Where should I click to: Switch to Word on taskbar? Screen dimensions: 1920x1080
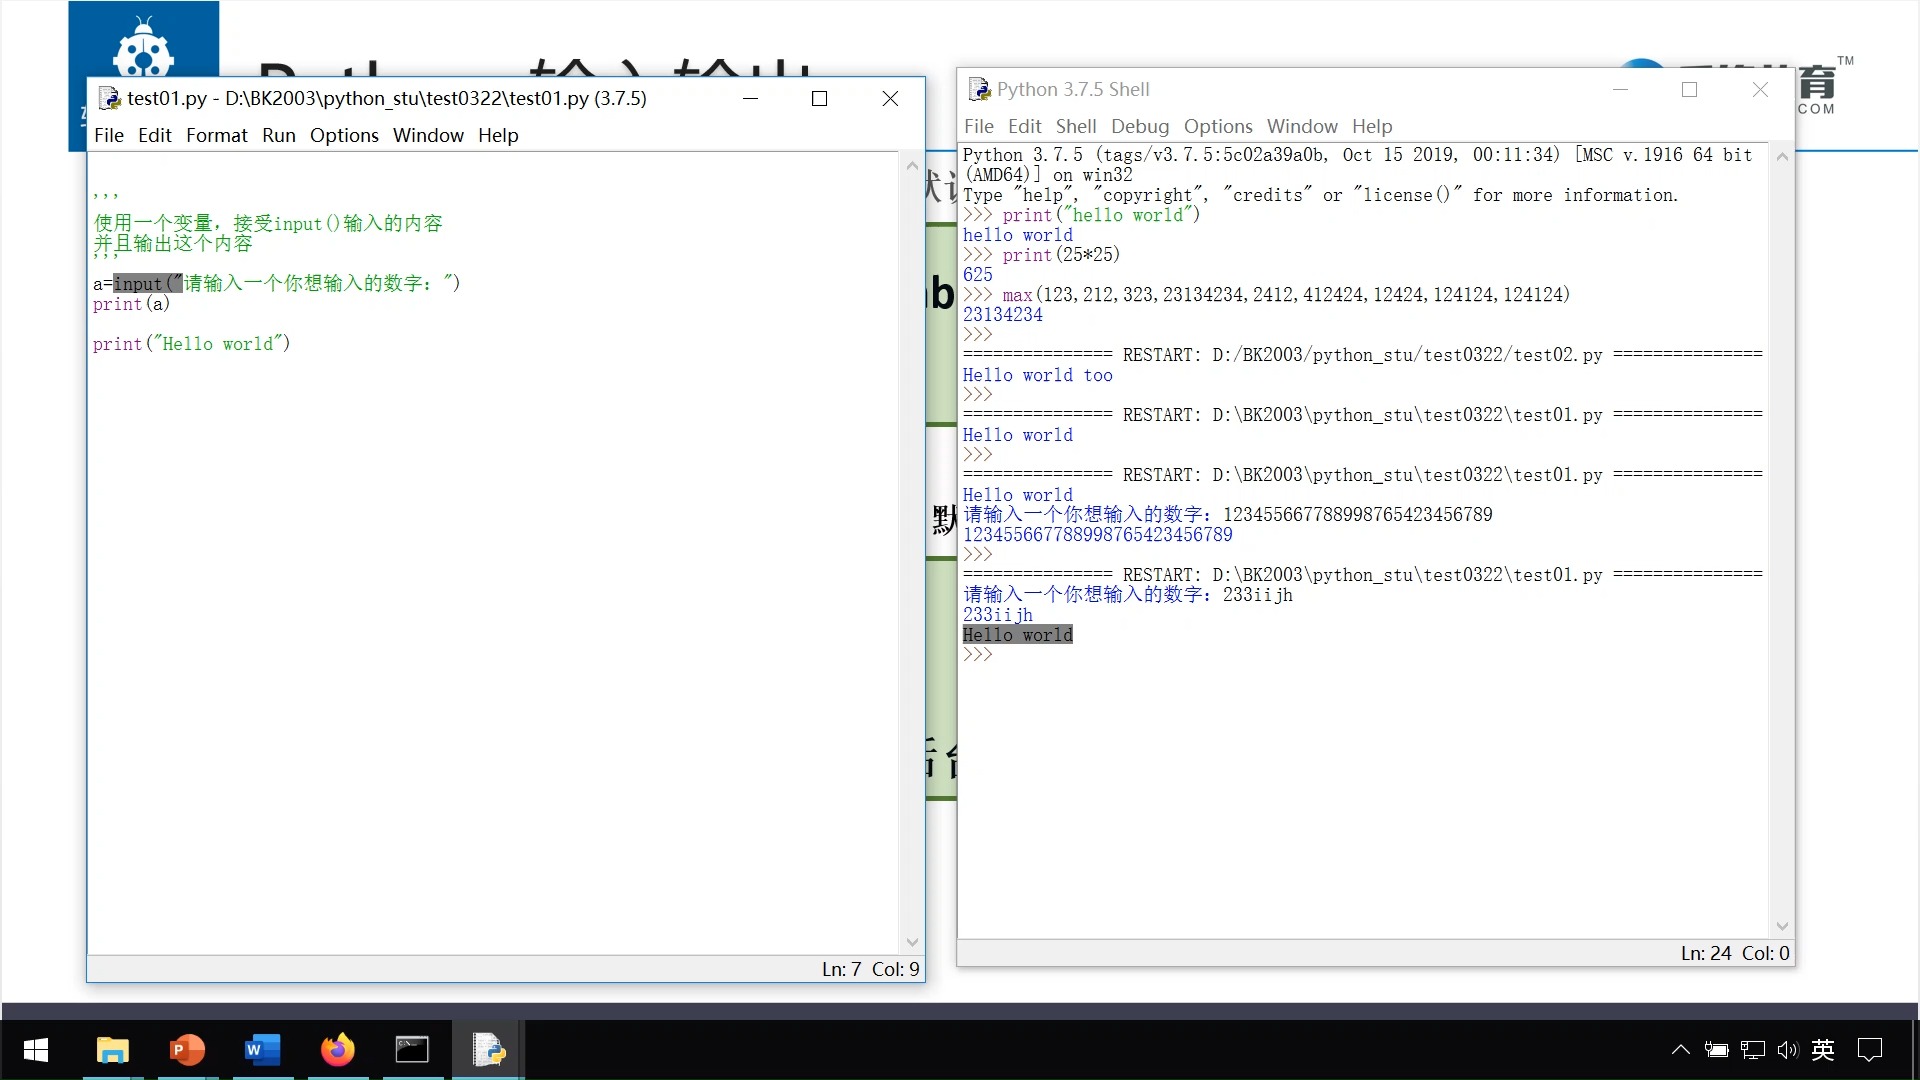point(262,1050)
